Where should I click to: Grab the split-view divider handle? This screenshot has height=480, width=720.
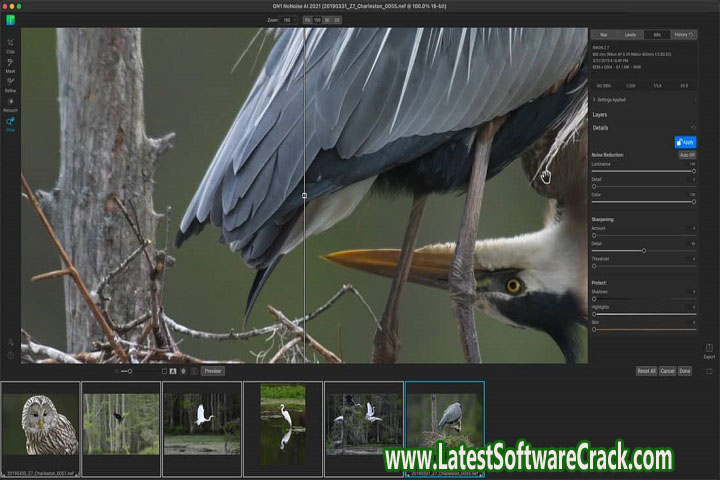[x=304, y=196]
